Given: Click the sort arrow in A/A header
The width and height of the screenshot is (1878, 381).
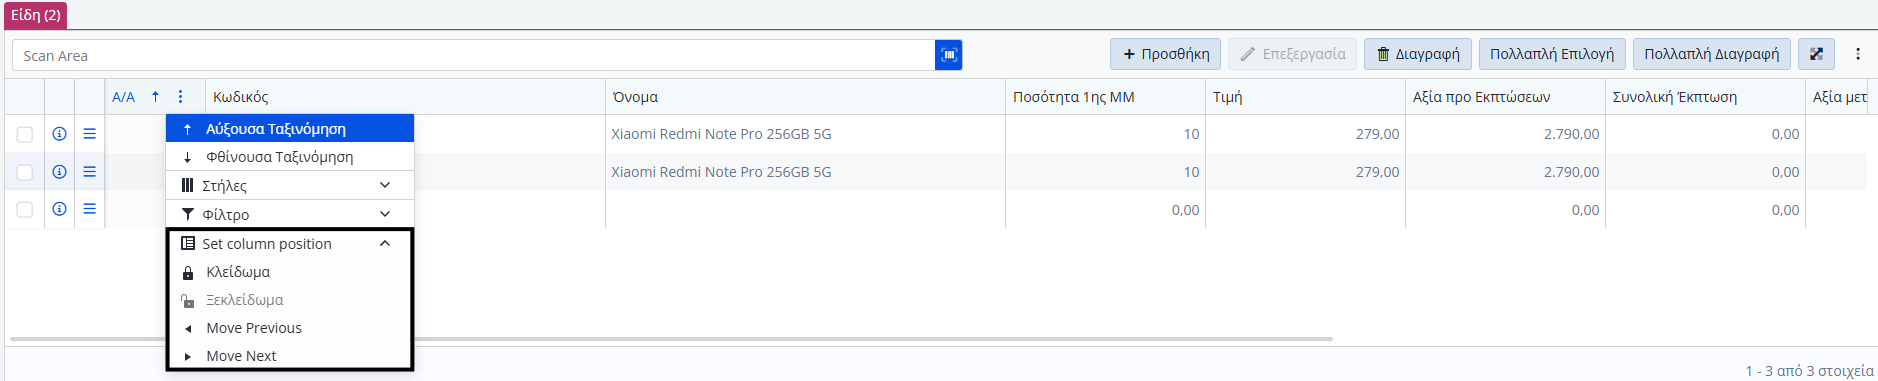Looking at the screenshot, I should point(155,97).
